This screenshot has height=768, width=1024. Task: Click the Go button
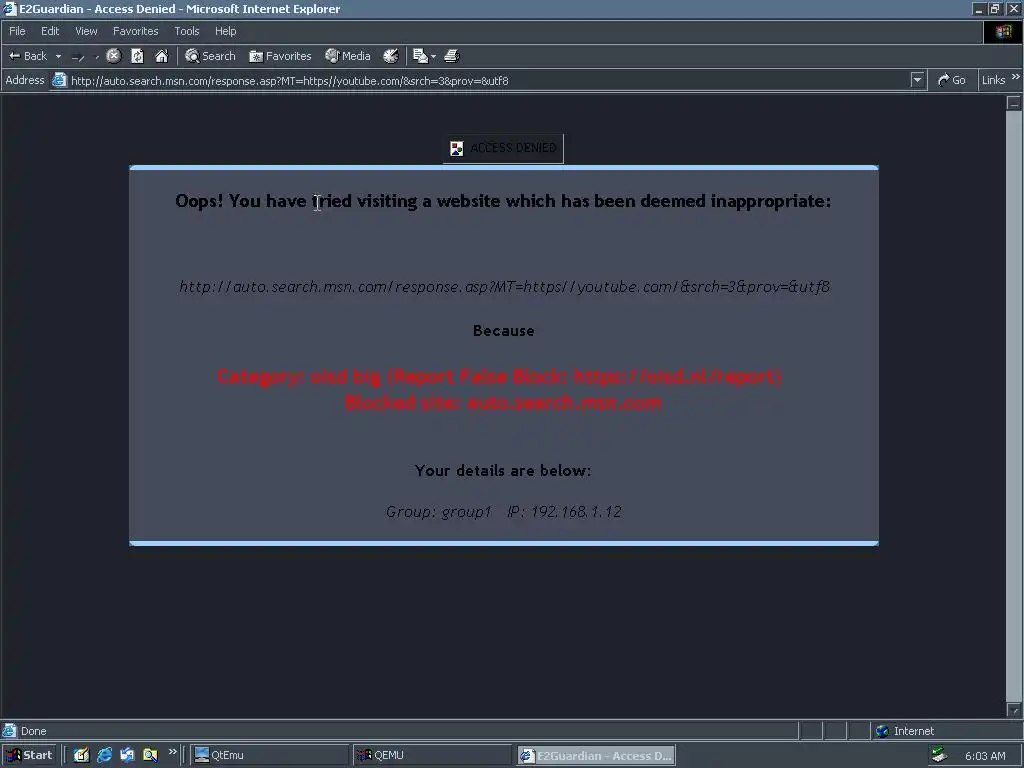[952, 80]
